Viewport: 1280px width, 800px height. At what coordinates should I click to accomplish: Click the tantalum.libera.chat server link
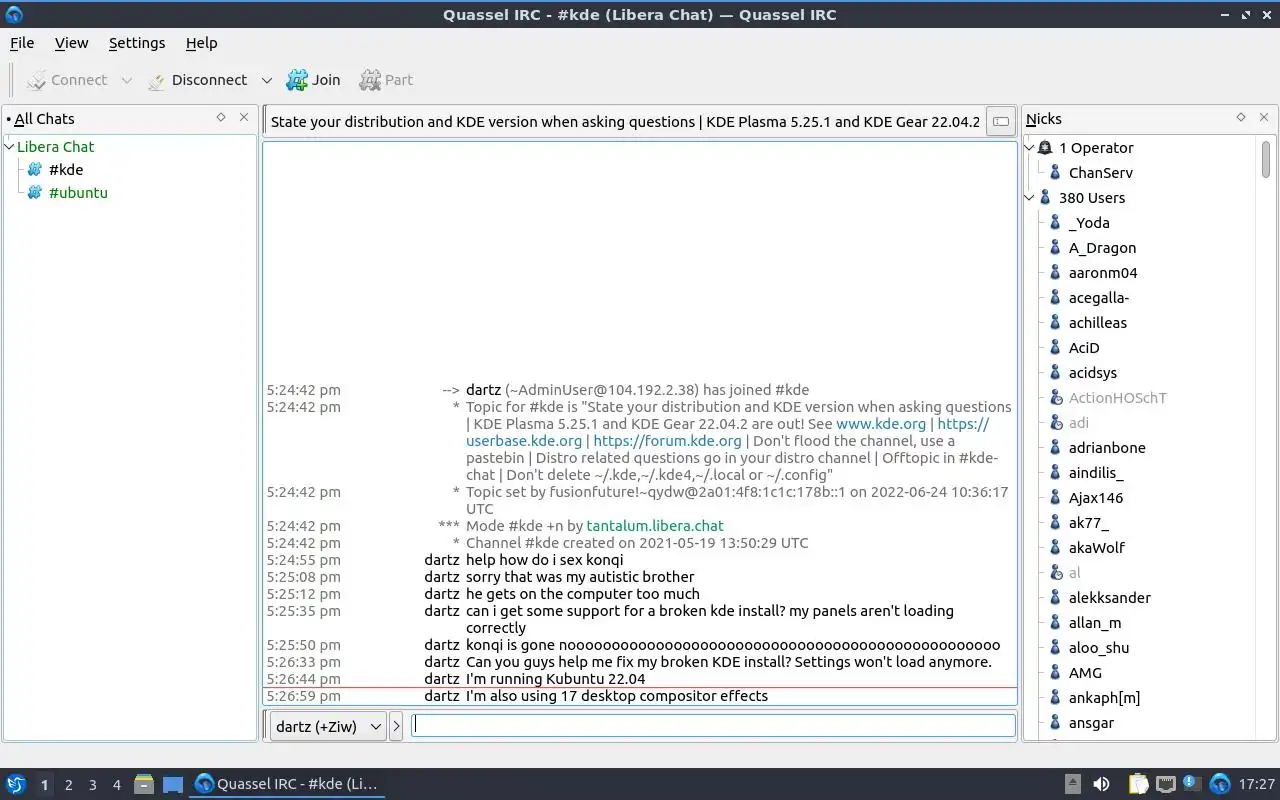click(655, 525)
